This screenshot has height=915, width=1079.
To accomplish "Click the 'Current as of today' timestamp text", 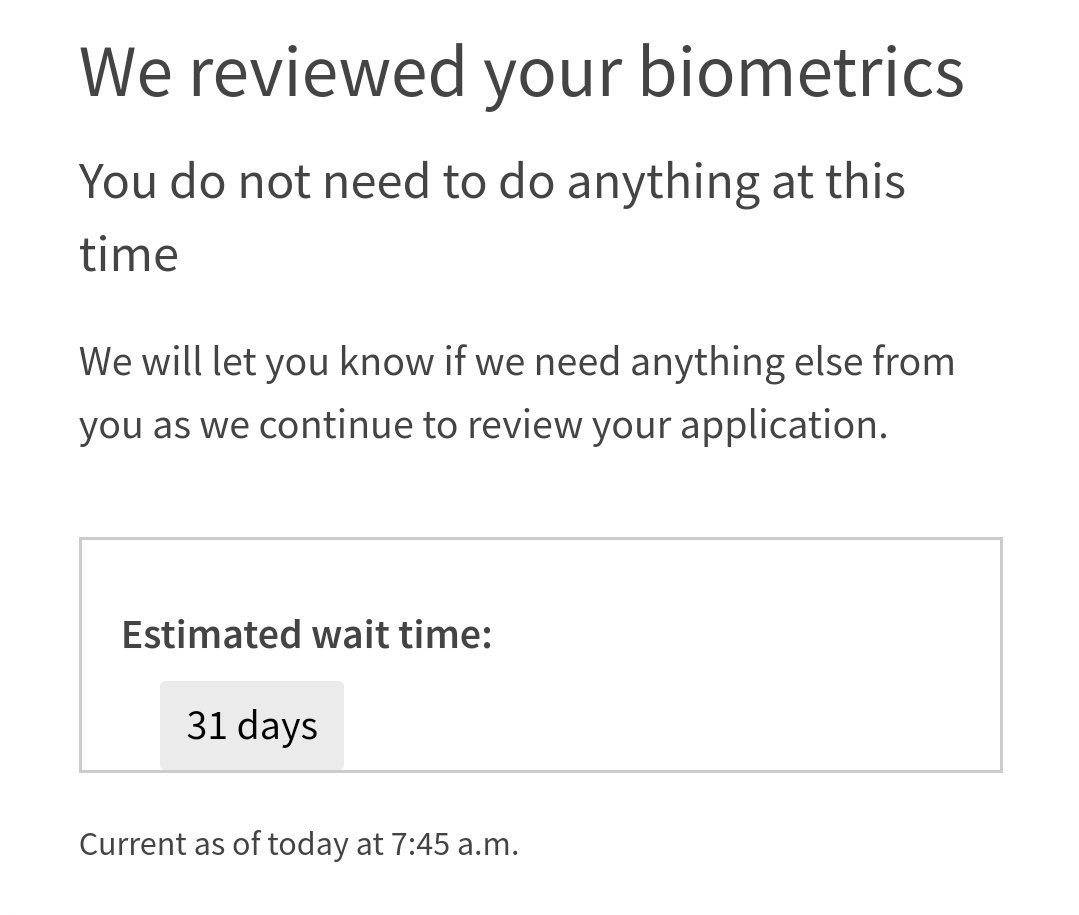I will click(299, 844).
